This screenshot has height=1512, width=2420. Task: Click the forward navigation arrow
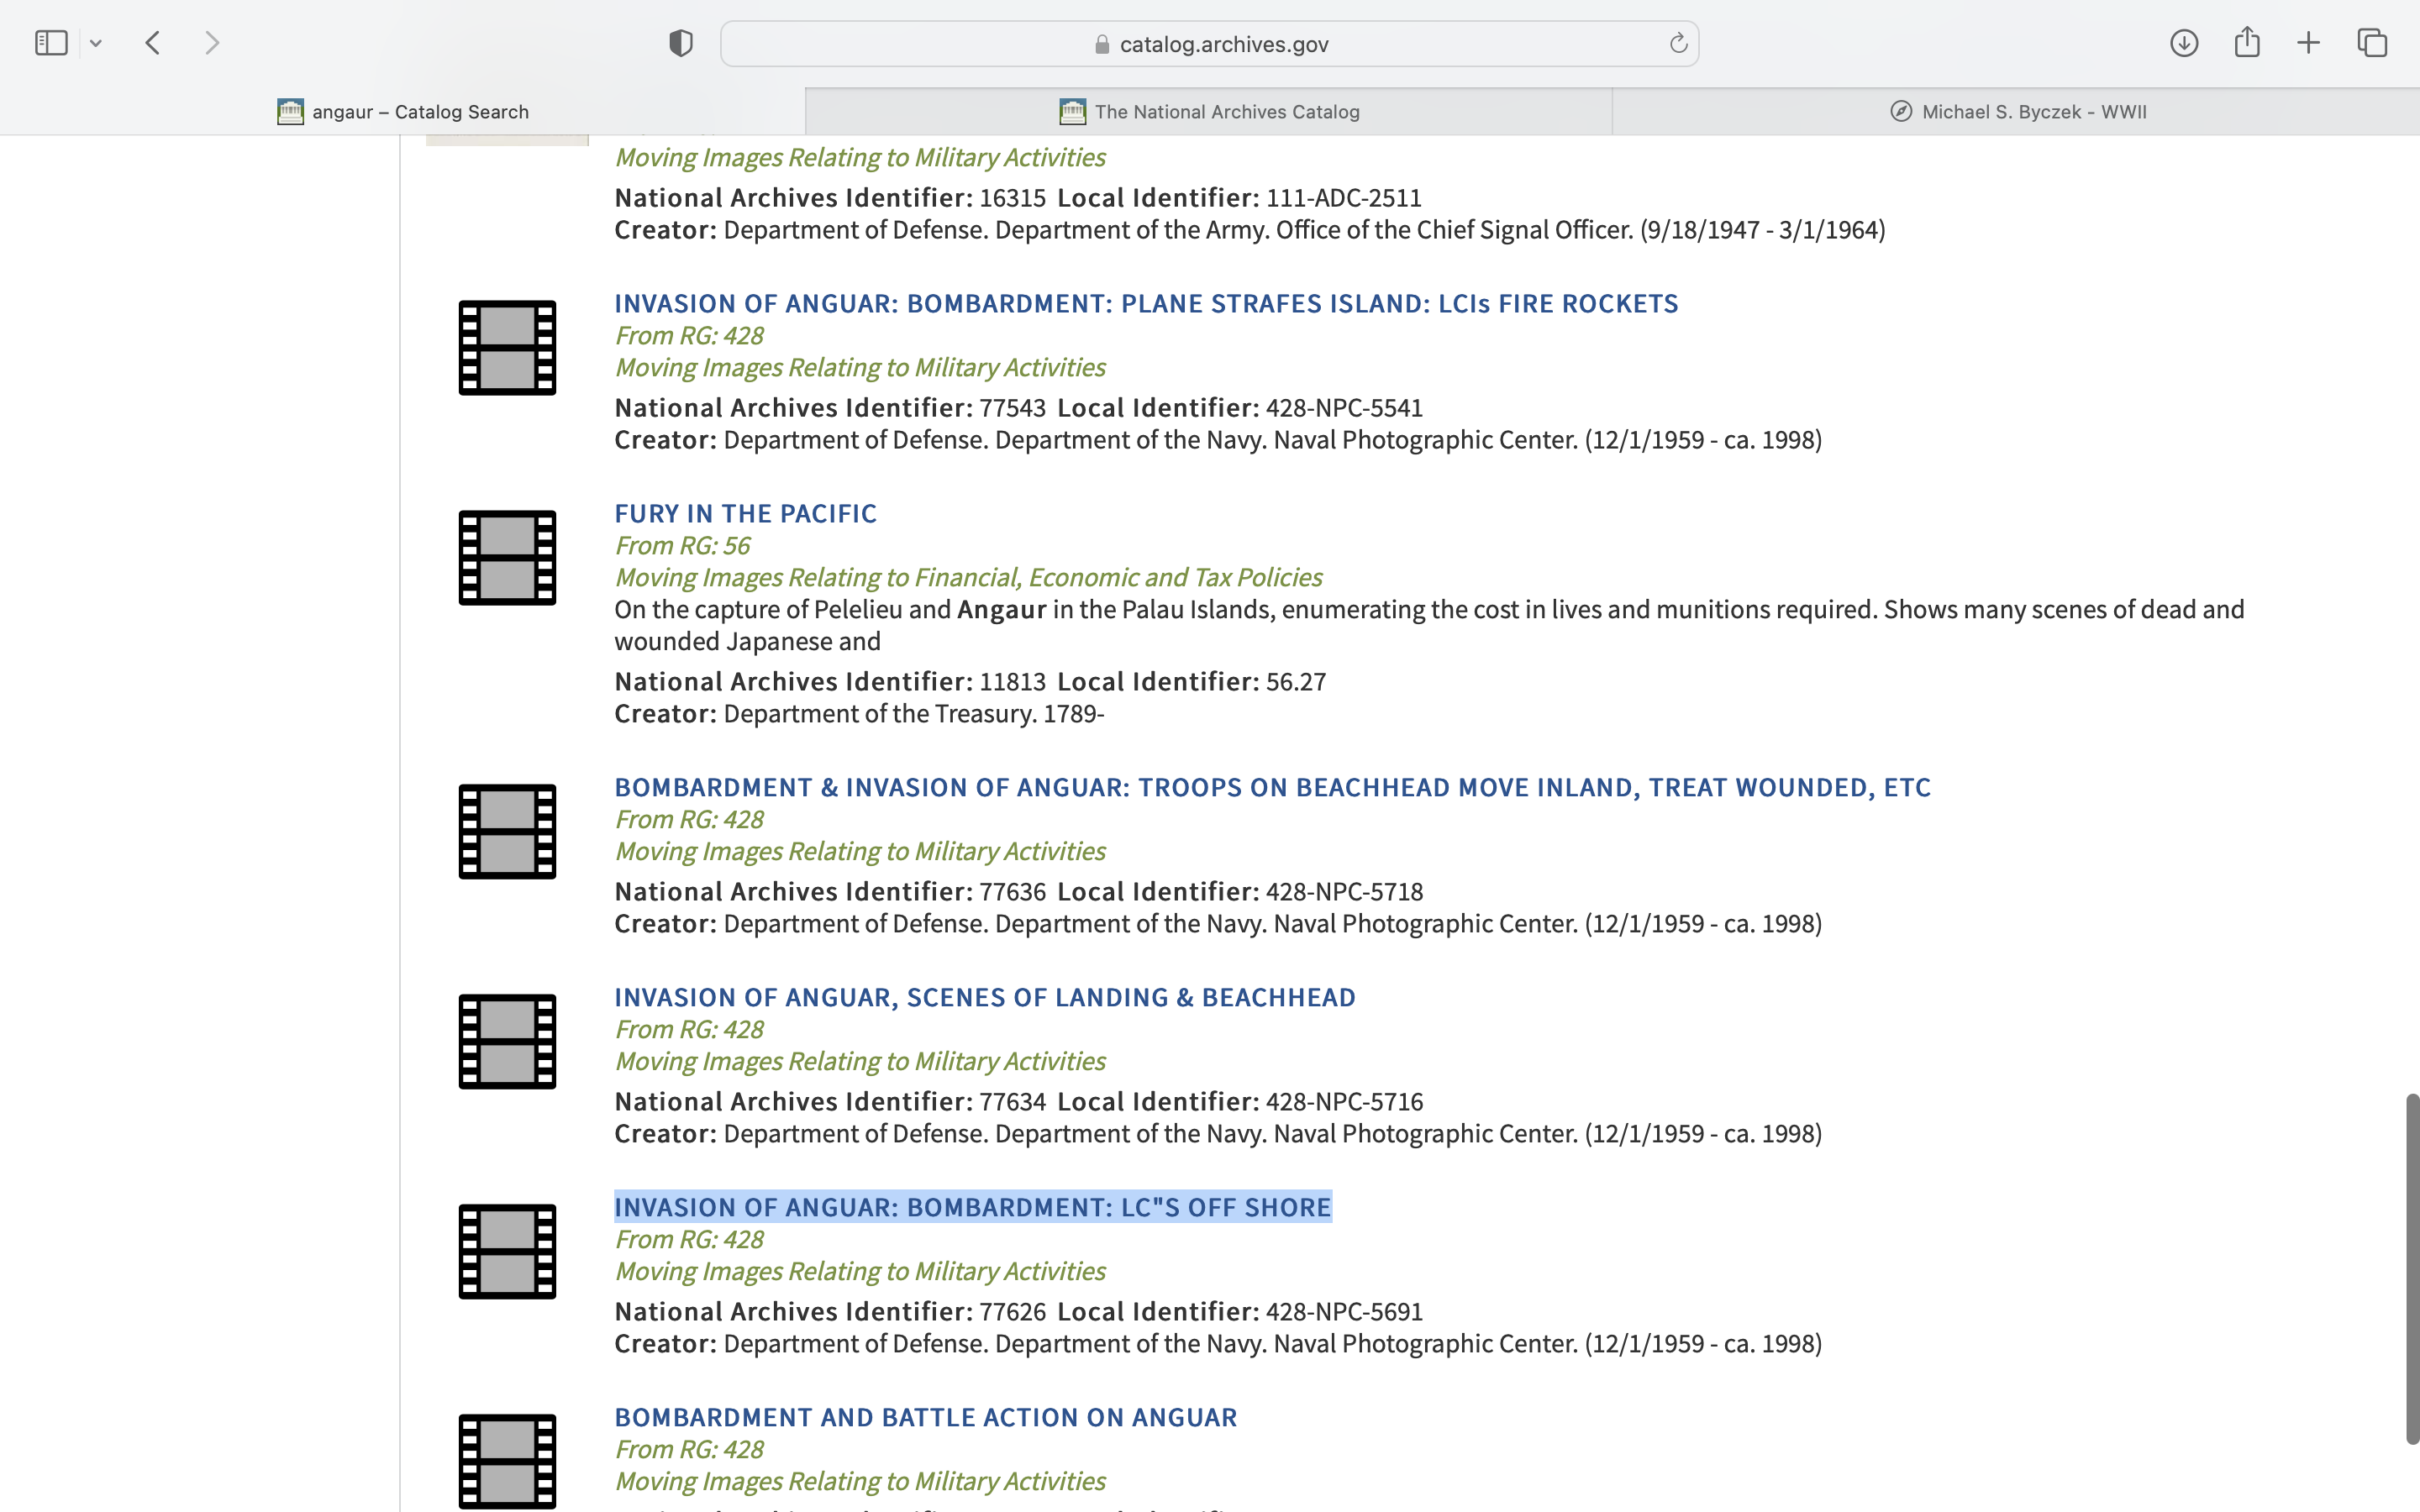(x=211, y=43)
